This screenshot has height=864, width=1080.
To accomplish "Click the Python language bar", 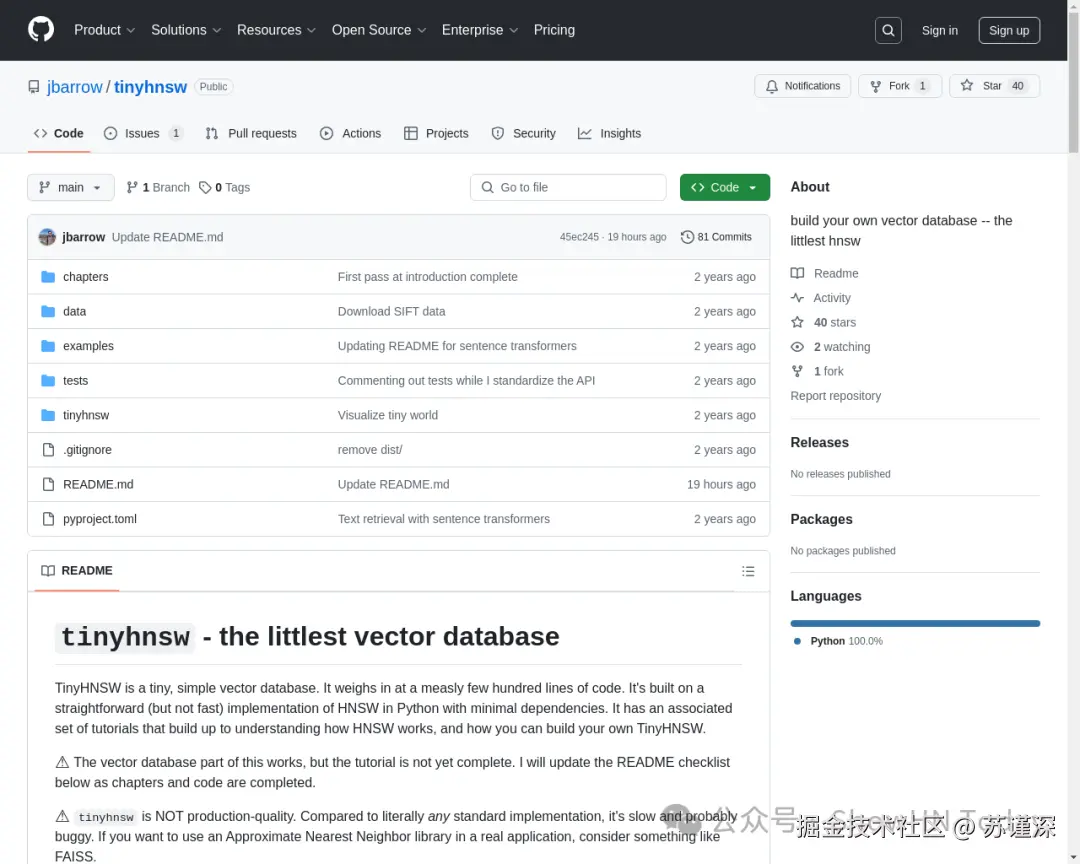I will click(915, 624).
